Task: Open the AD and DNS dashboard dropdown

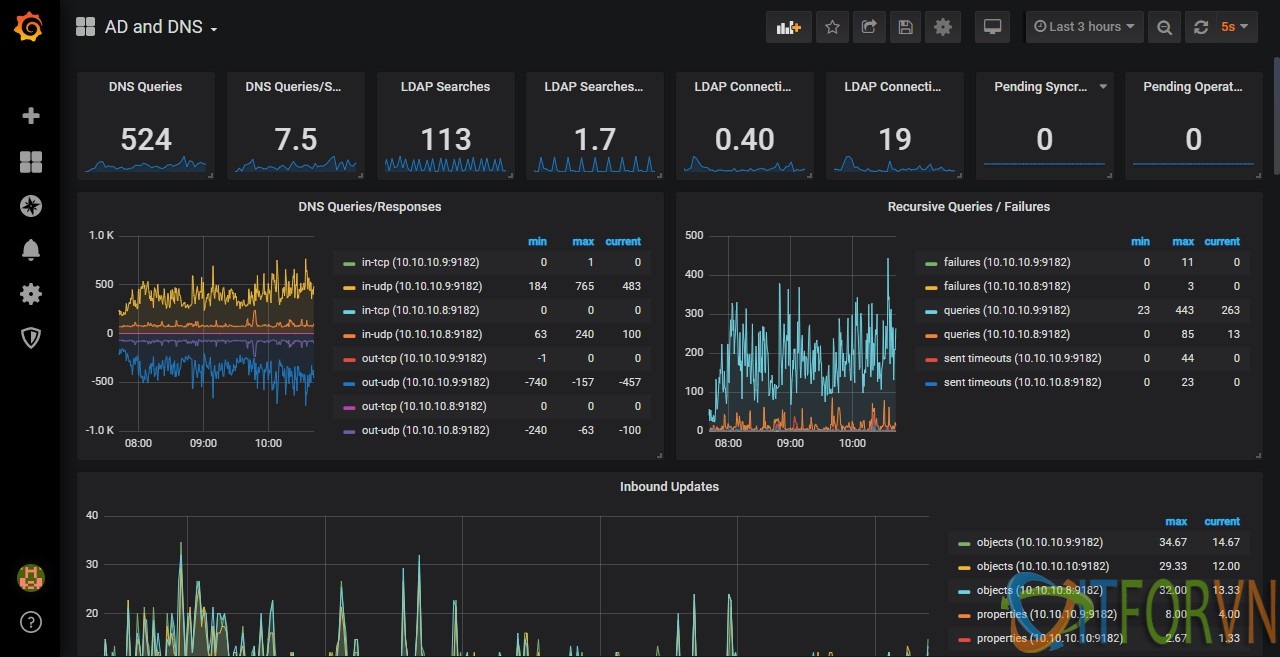Action: [x=160, y=27]
